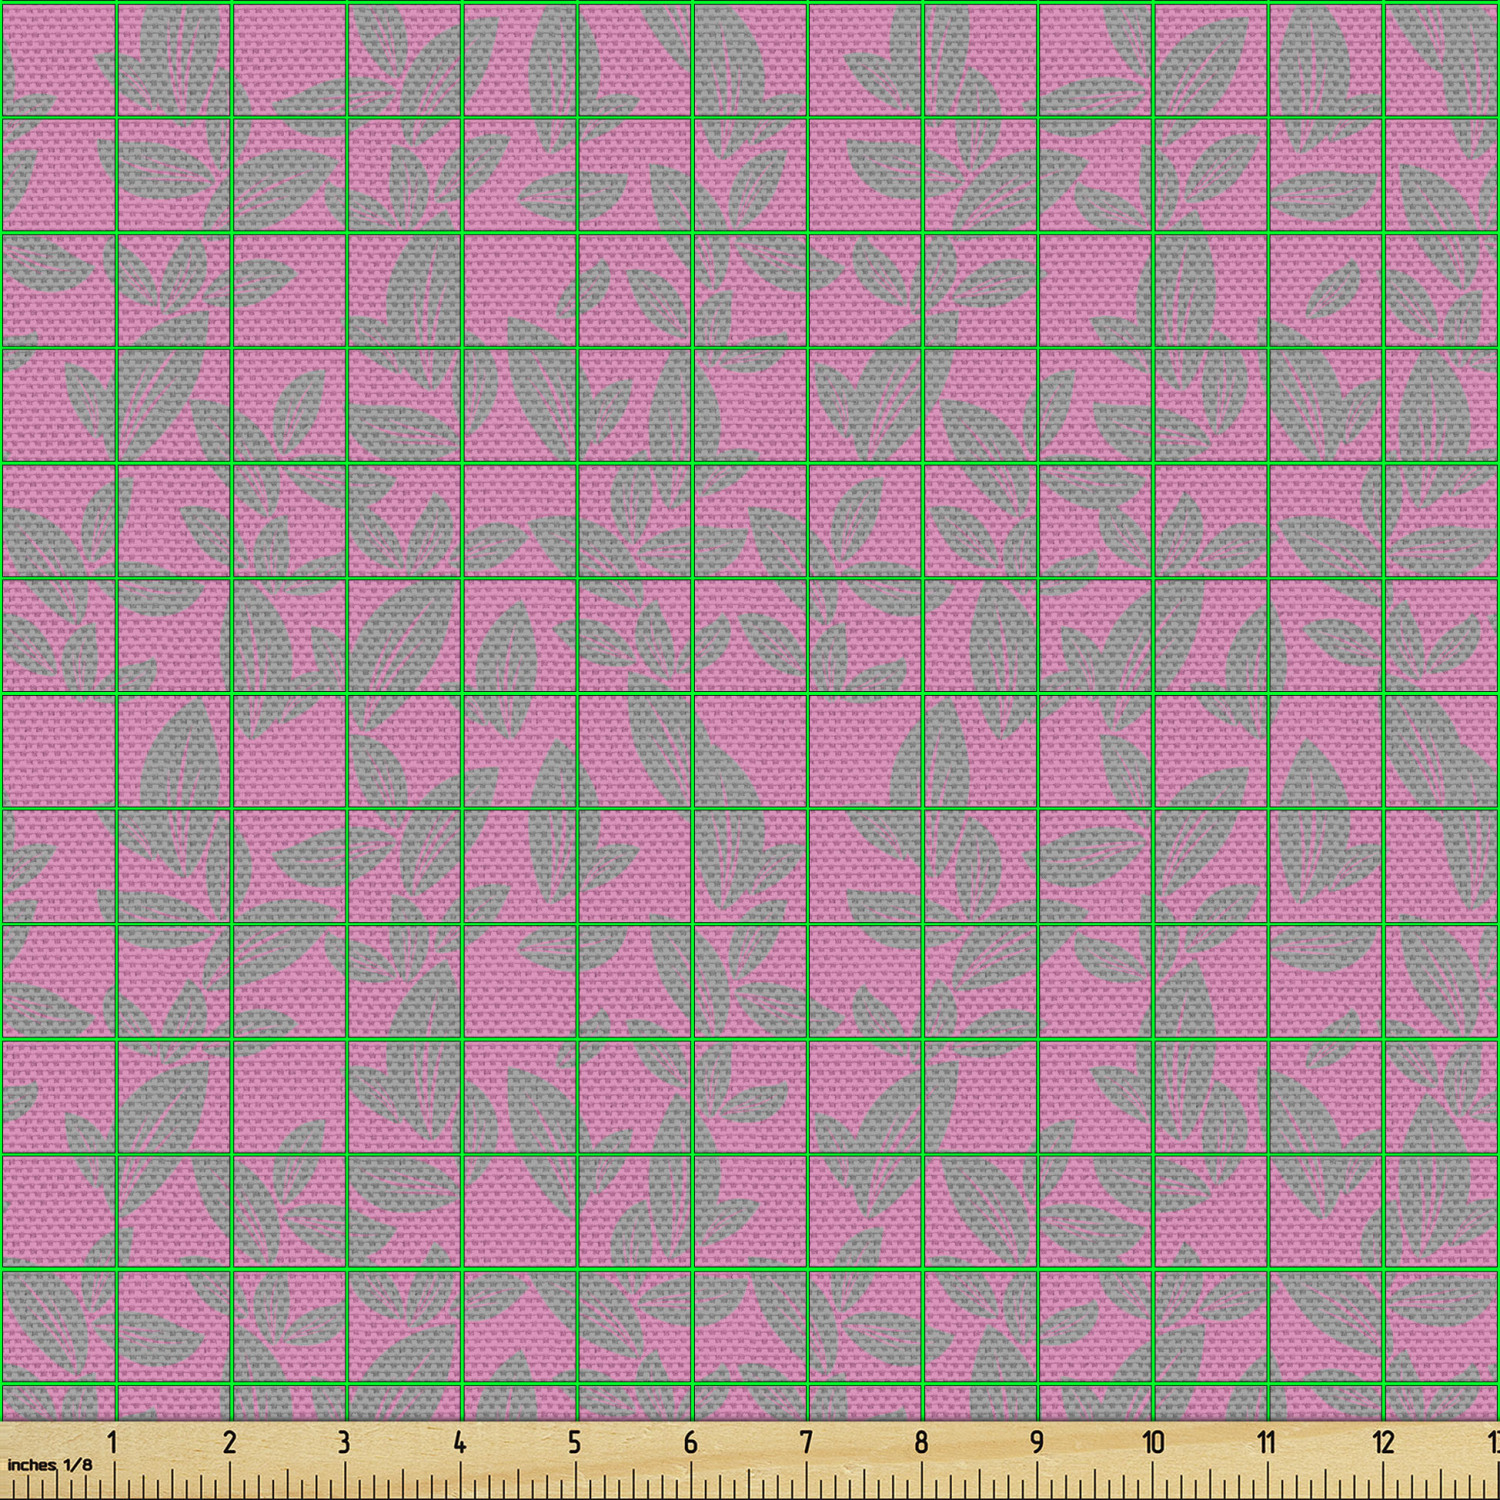The width and height of the screenshot is (1500, 1500).
Task: Select the ruler number 2 mark
Action: pyautogui.click(x=229, y=1443)
